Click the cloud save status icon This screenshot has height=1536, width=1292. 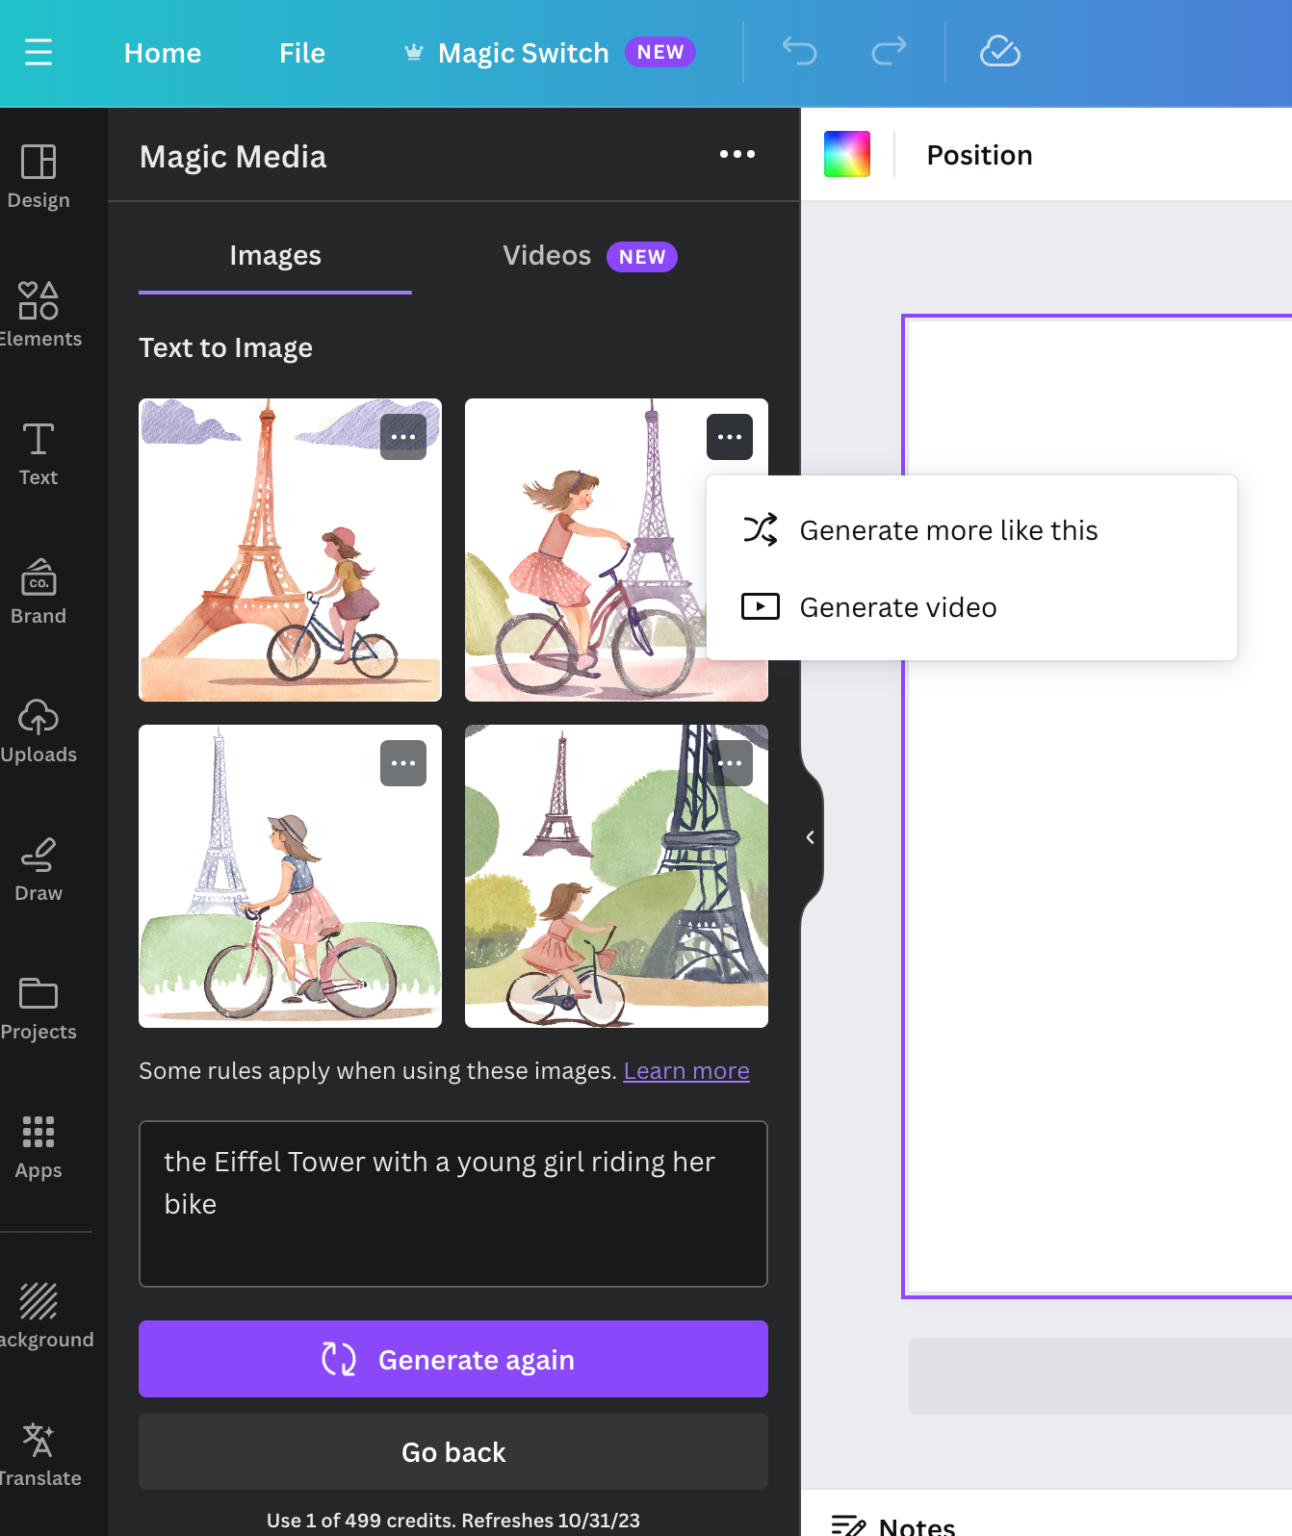999,52
